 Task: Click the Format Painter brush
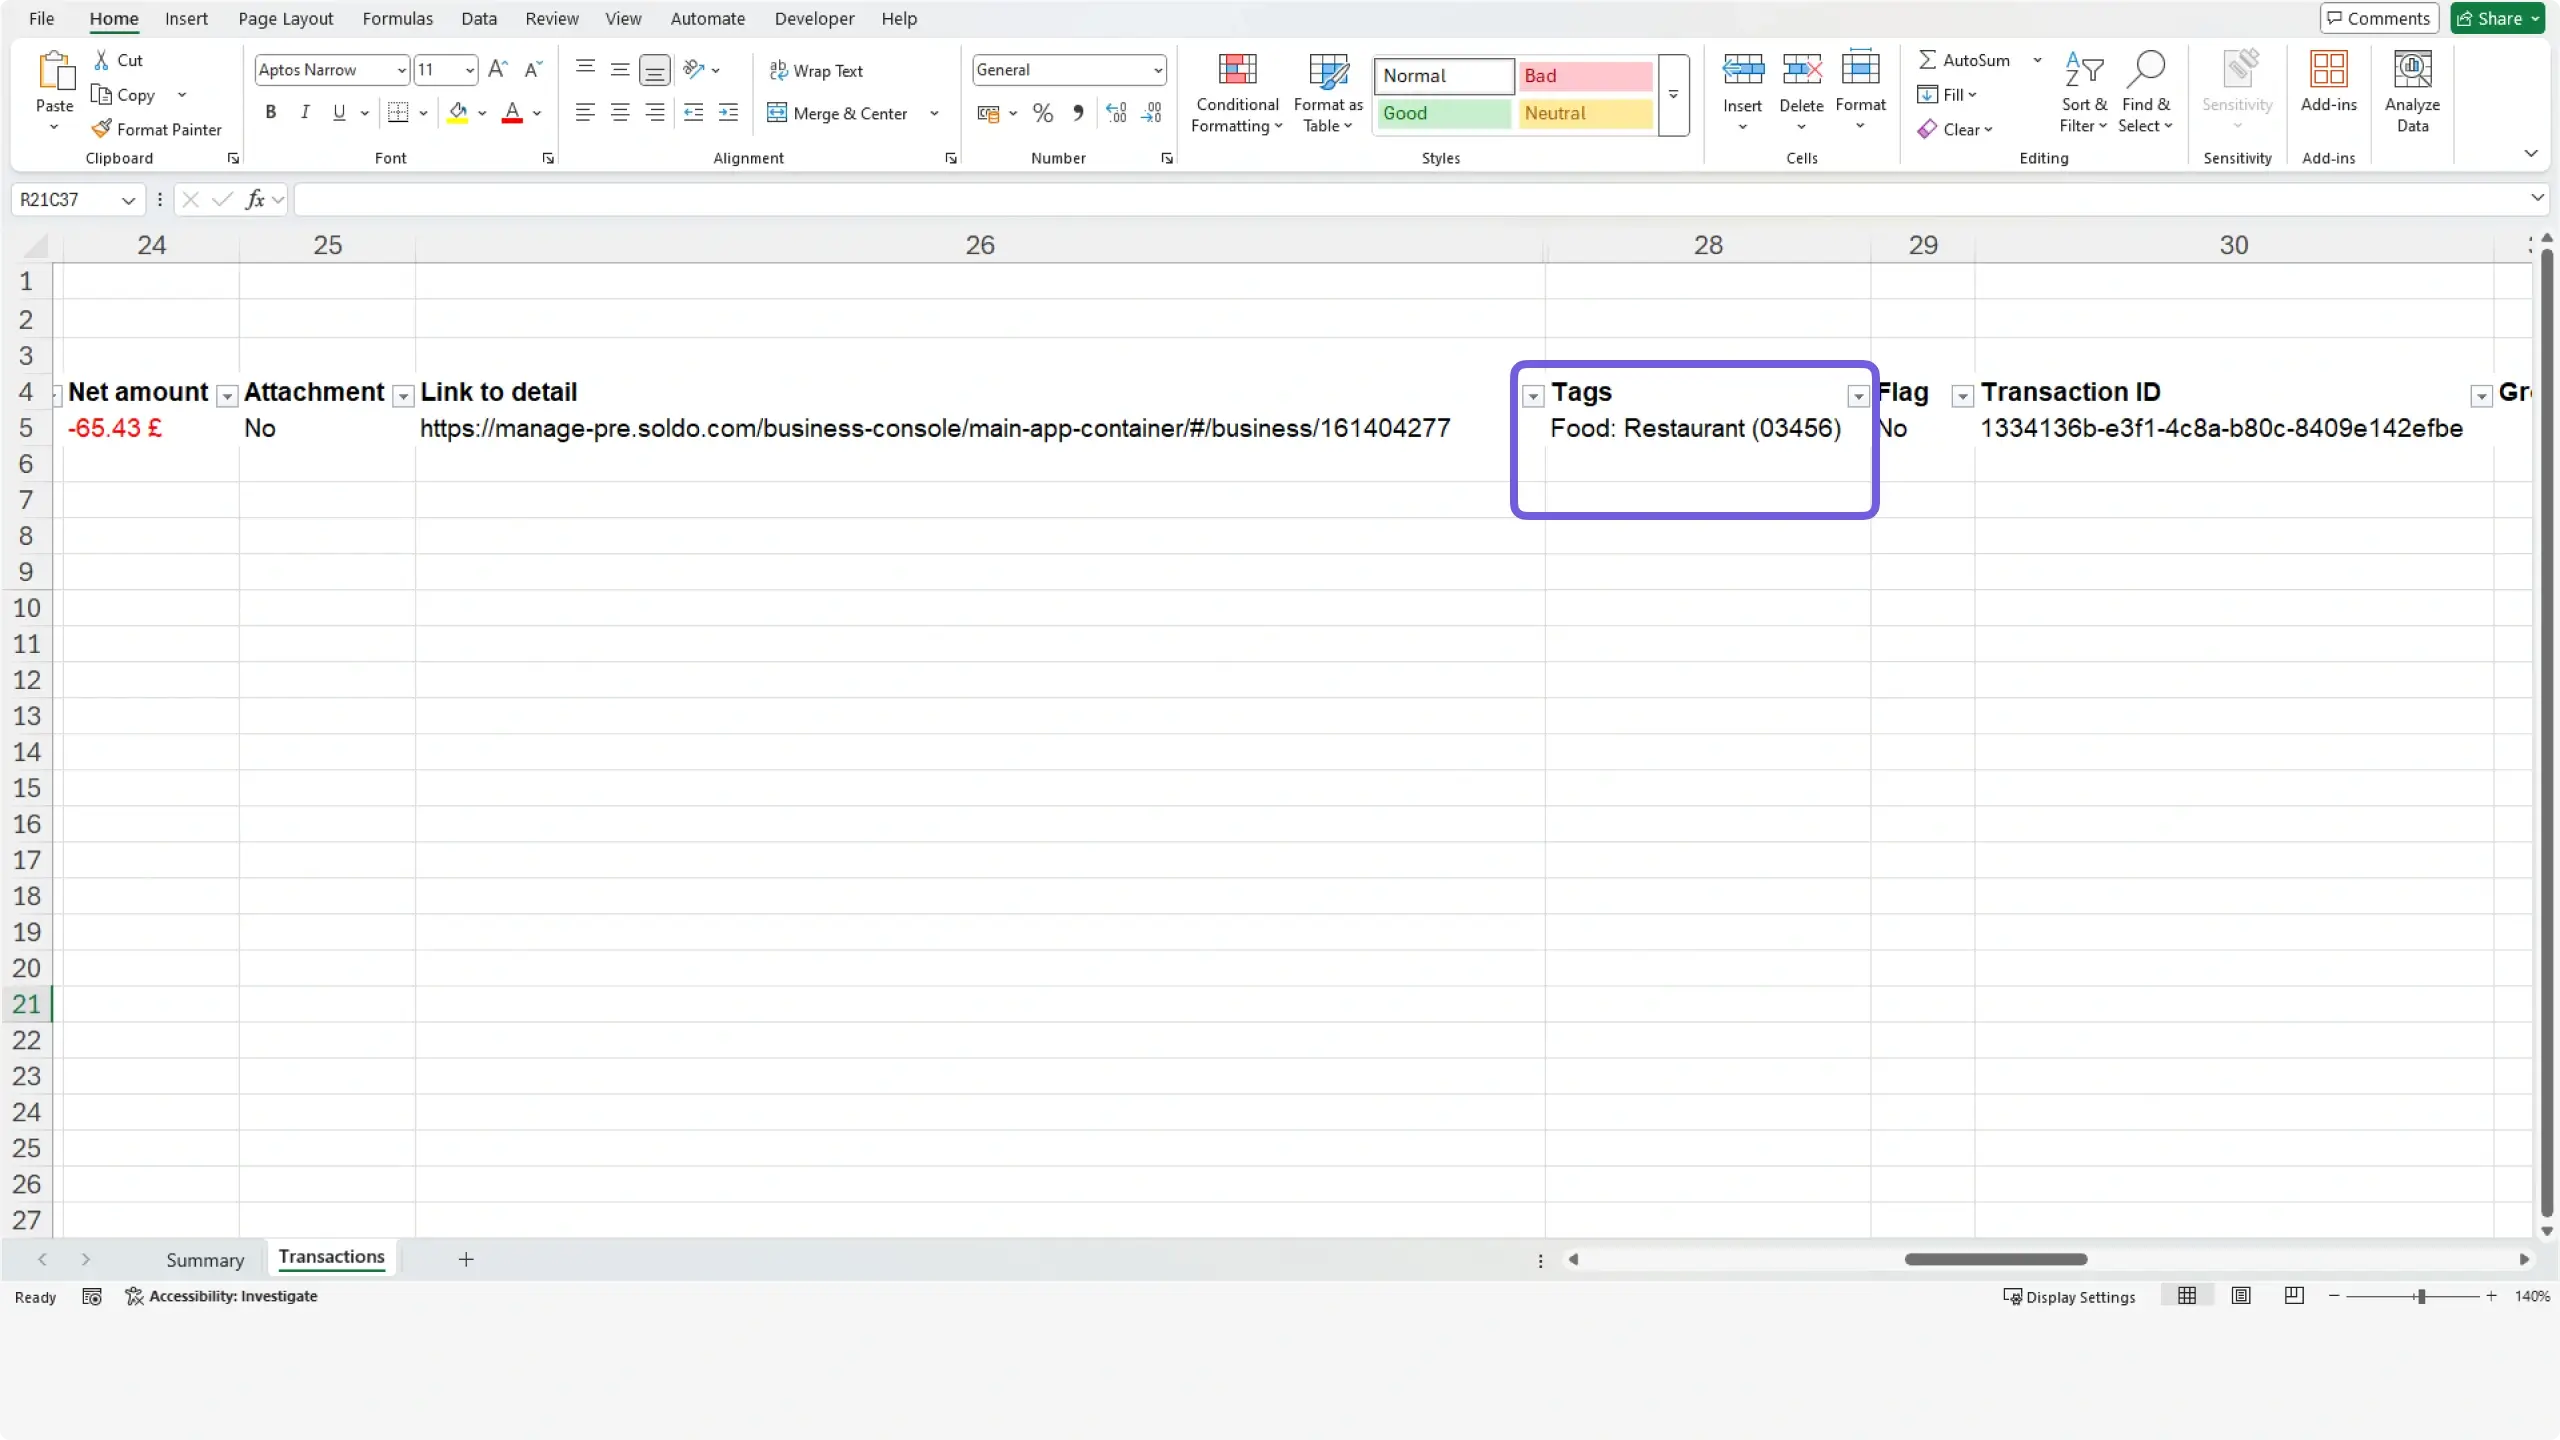point(101,129)
